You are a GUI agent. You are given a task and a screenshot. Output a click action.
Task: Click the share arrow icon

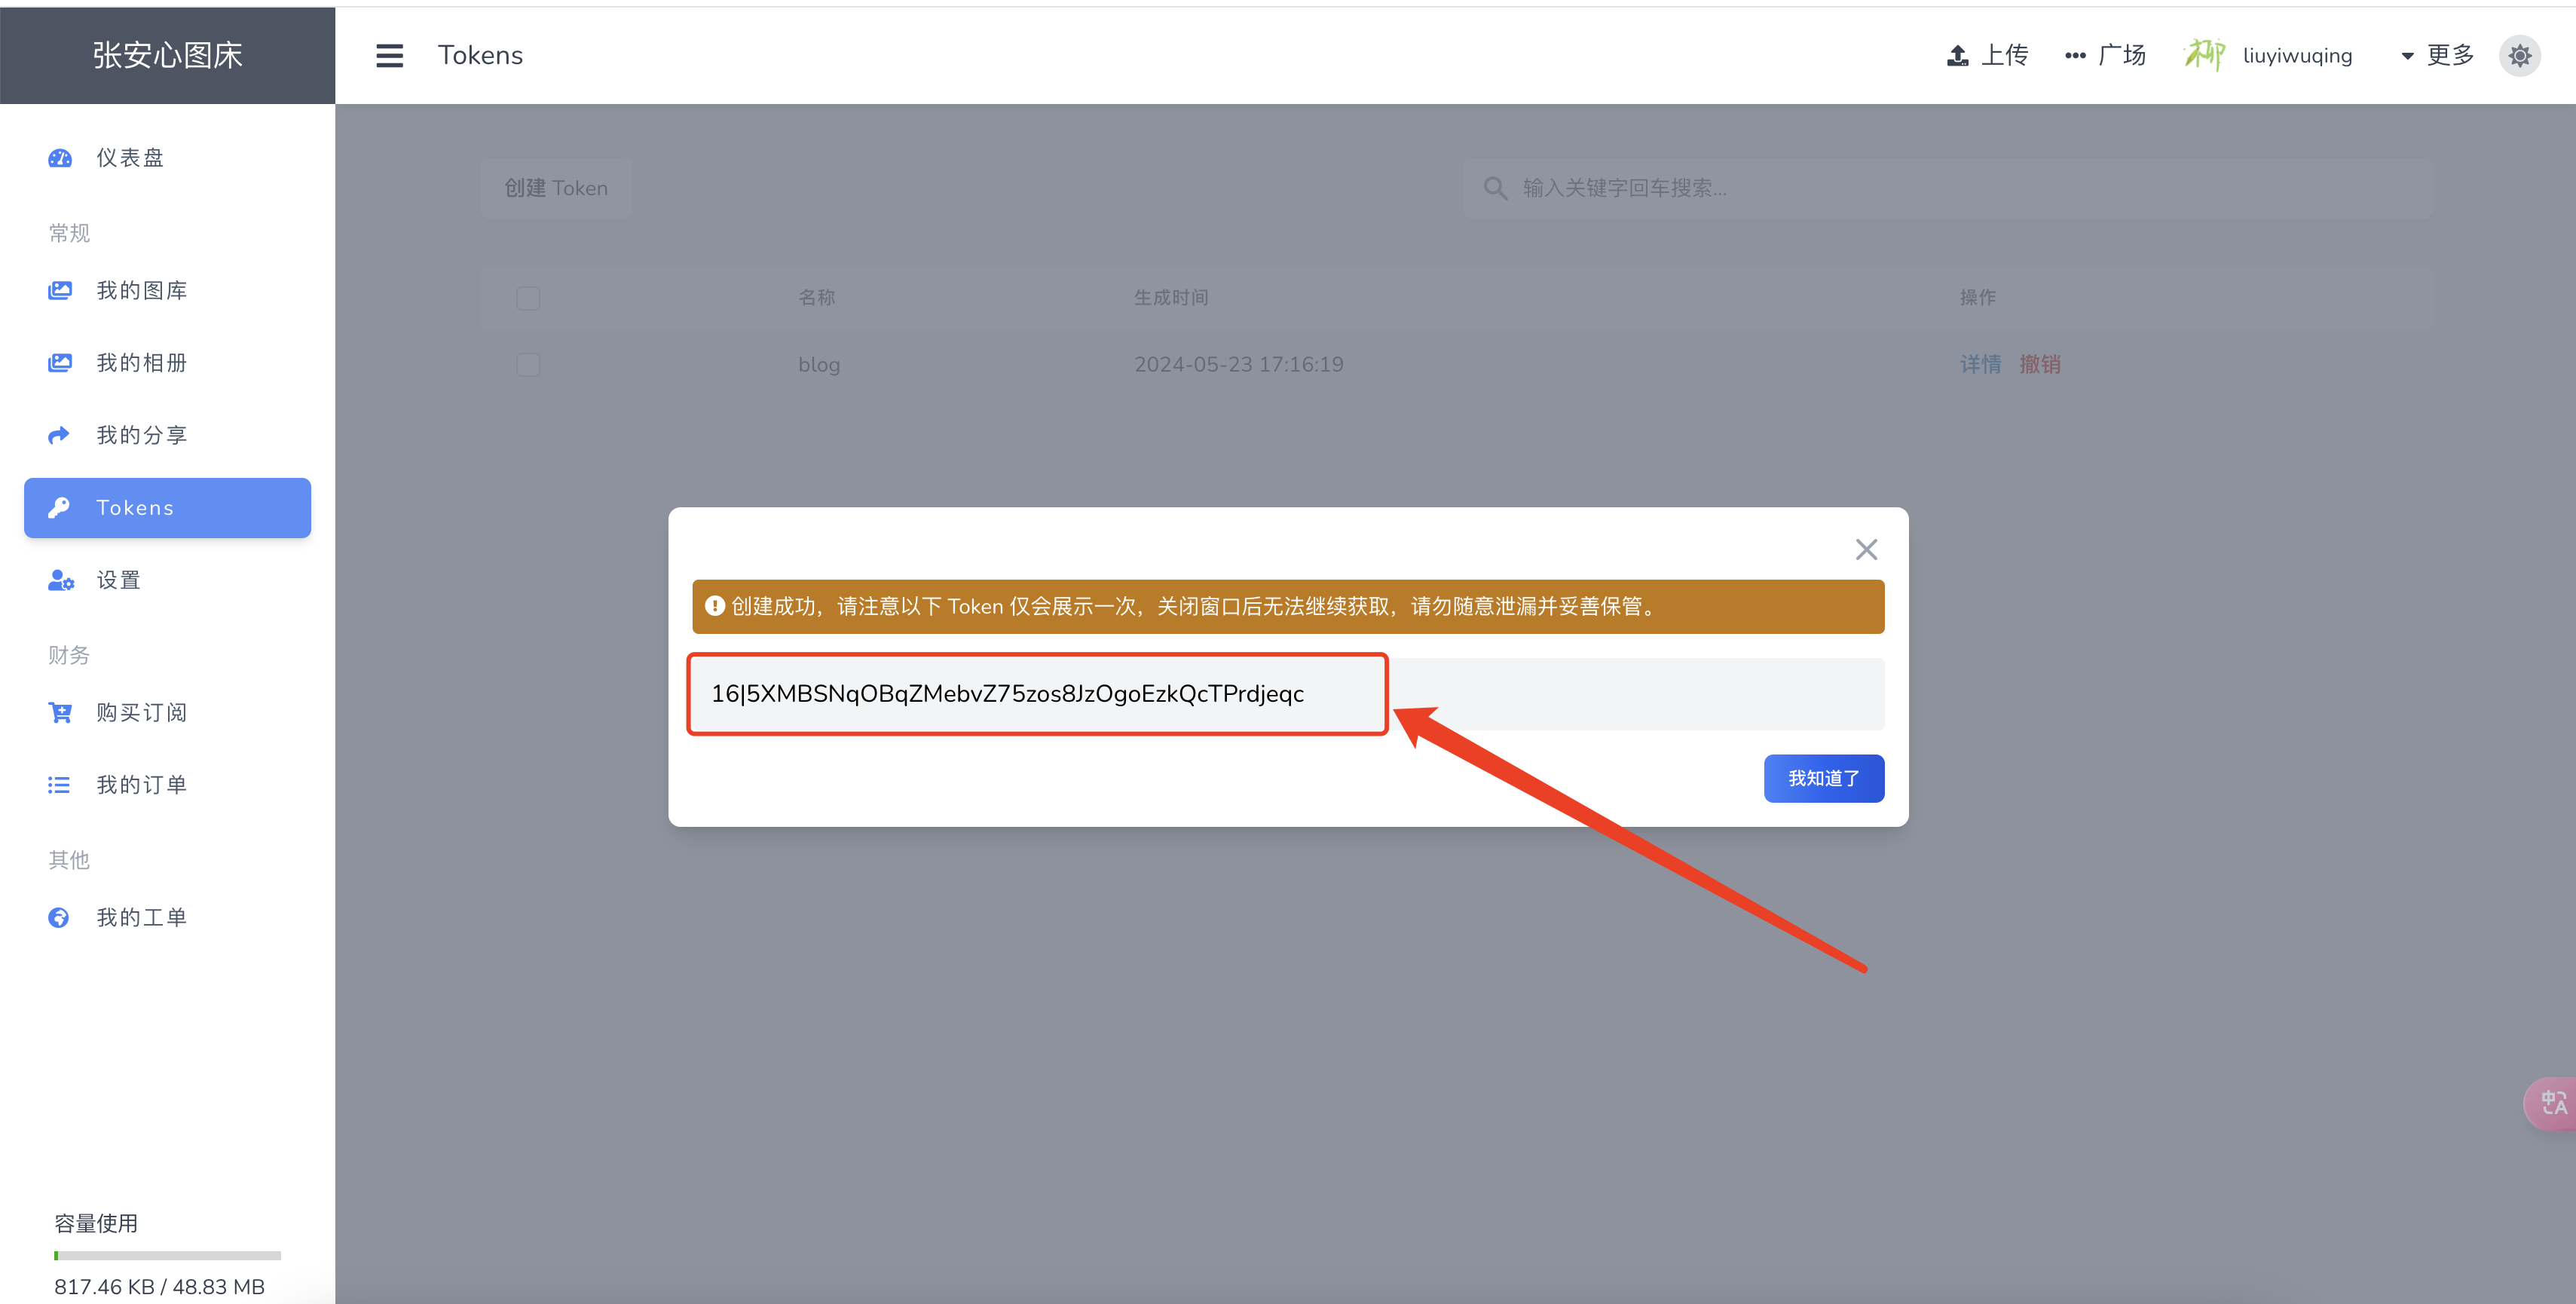click(59, 435)
